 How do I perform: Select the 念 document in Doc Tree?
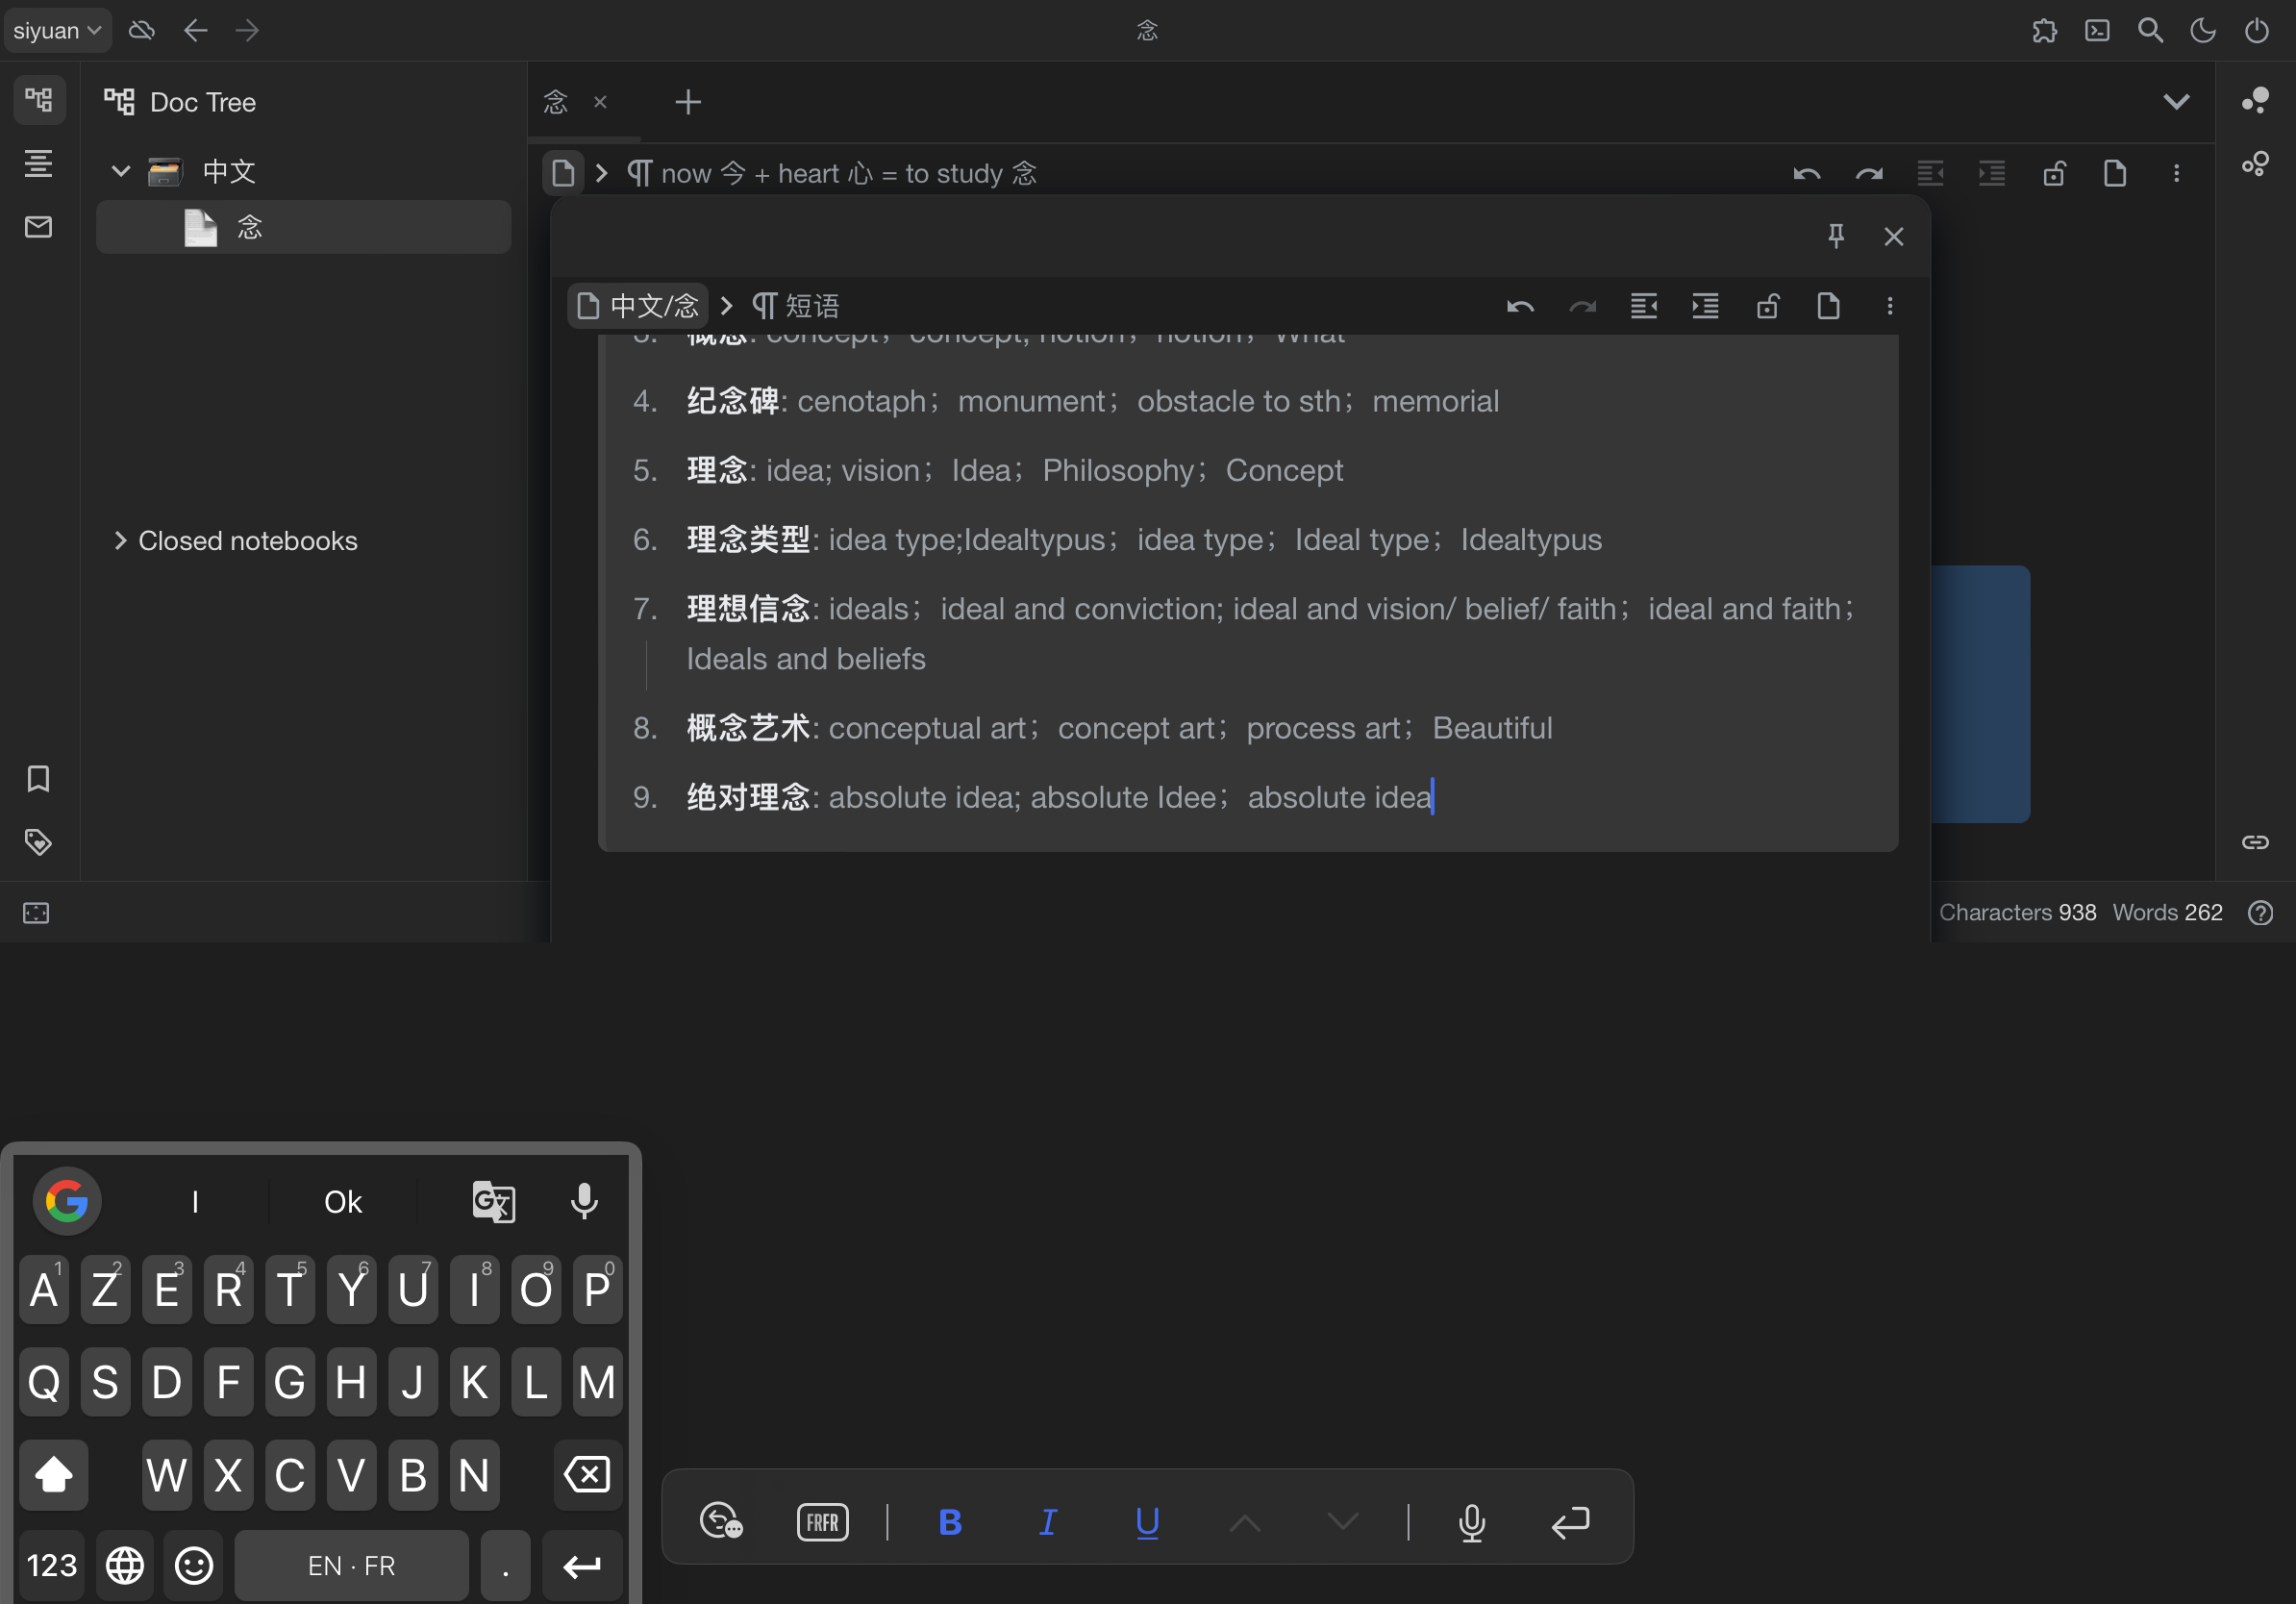click(x=249, y=228)
